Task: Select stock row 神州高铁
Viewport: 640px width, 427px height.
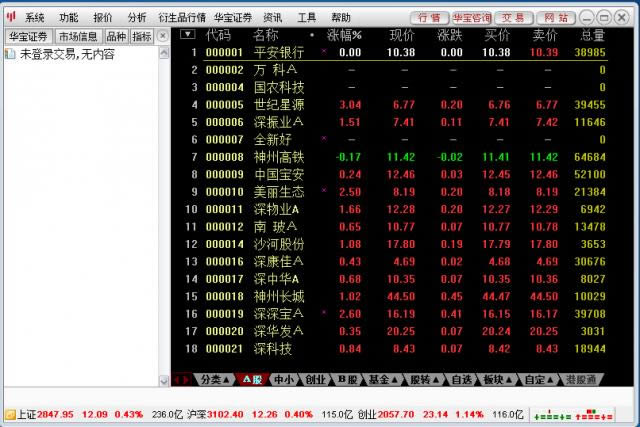Action: [x=394, y=157]
